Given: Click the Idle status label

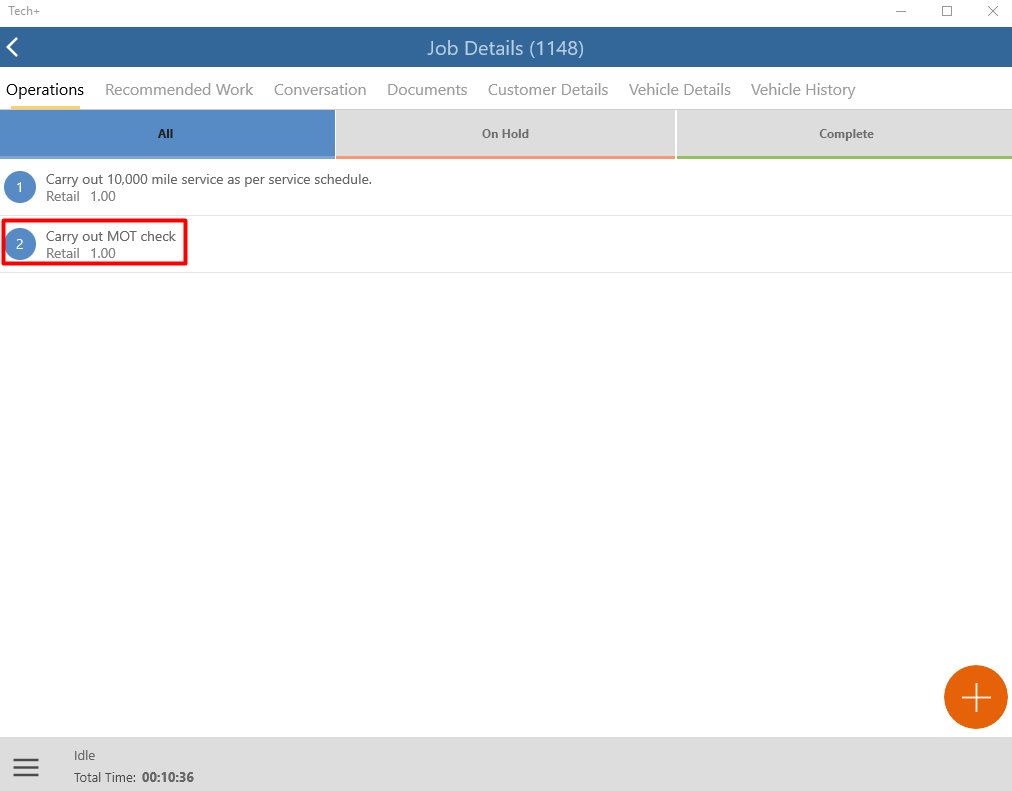Looking at the screenshot, I should [85, 756].
